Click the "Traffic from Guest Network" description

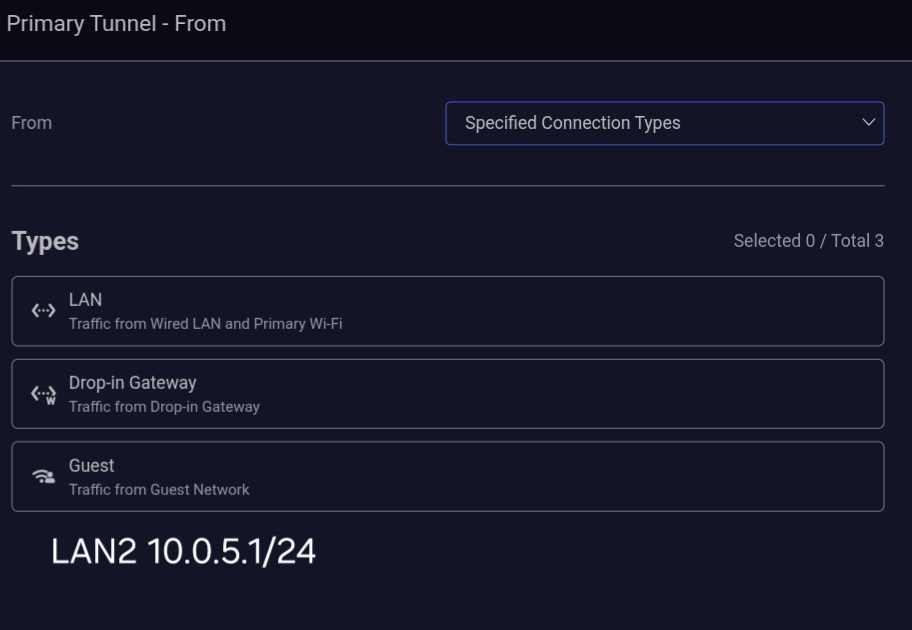pyautogui.click(x=159, y=490)
